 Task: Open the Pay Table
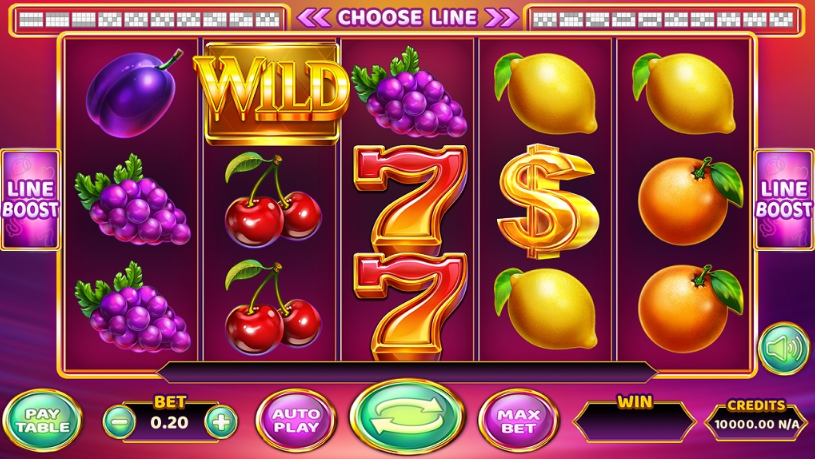tap(42, 420)
